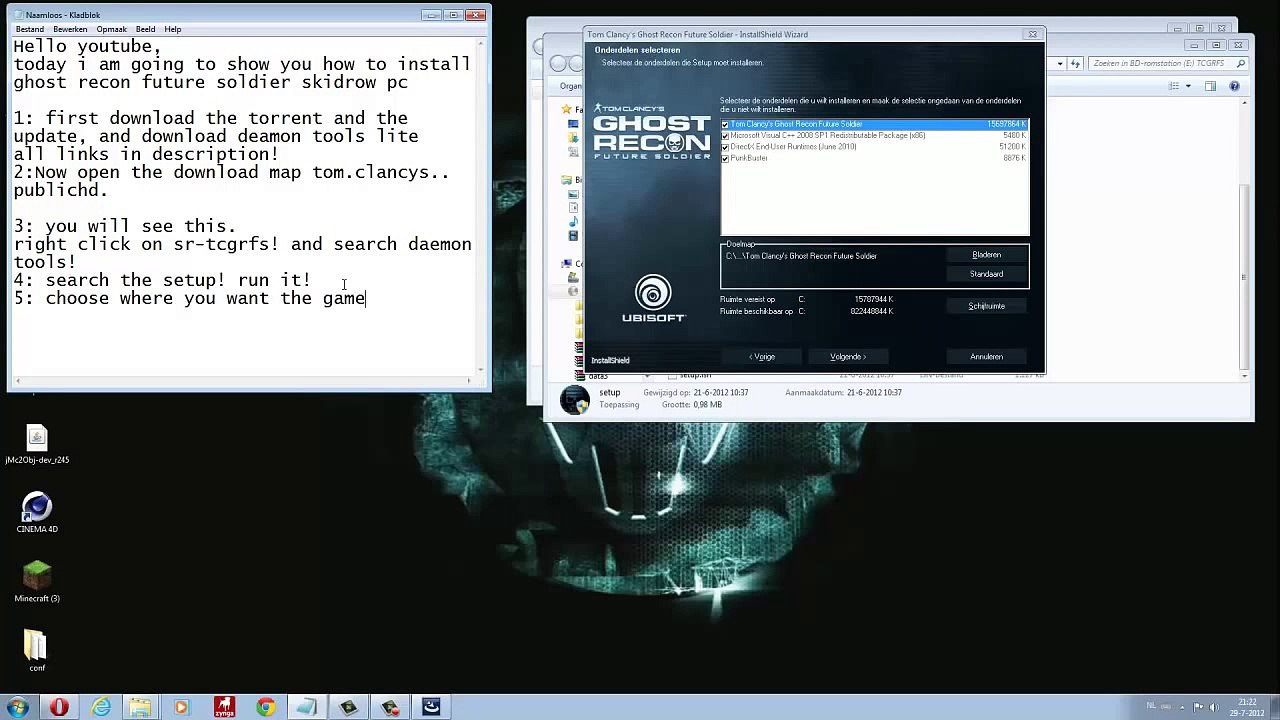Screen dimensions: 1280x720
Task: Open Explorer help question mark icon
Action: [1234, 86]
